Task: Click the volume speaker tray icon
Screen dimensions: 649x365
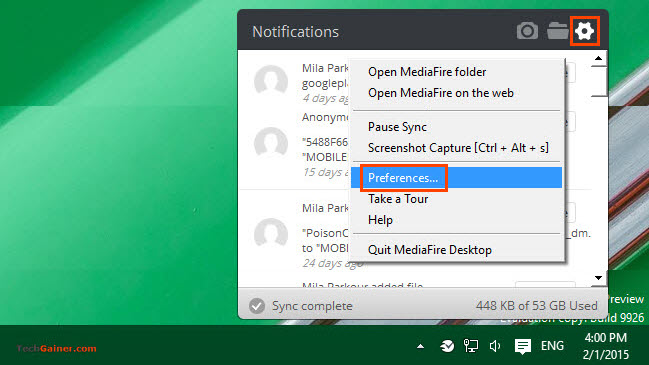Action: pos(495,346)
